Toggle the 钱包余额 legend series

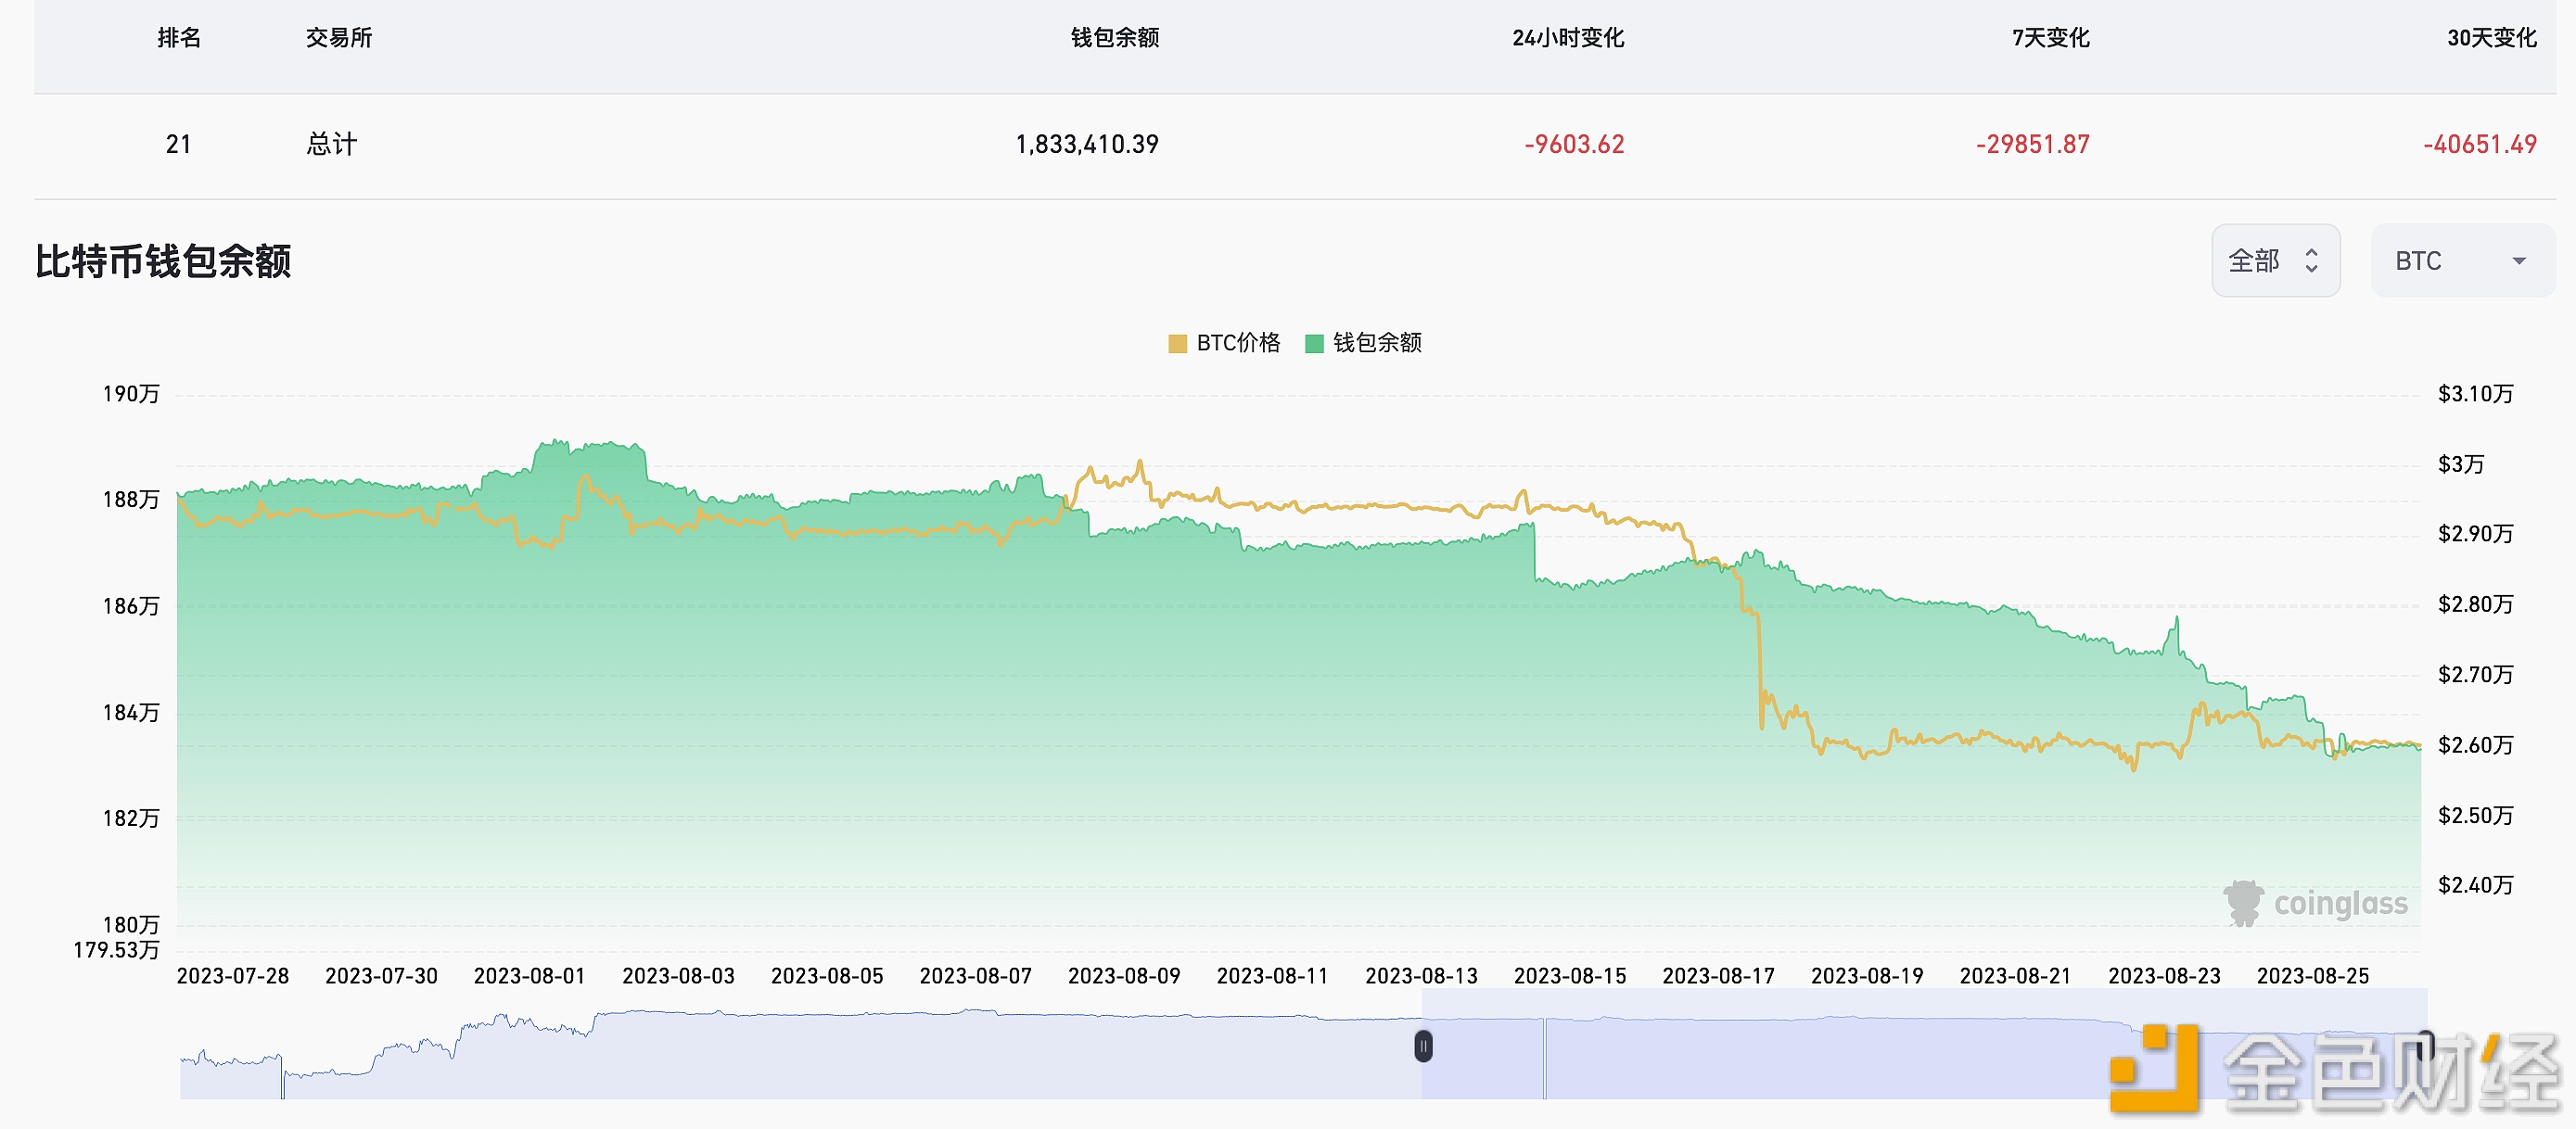(x=1363, y=343)
